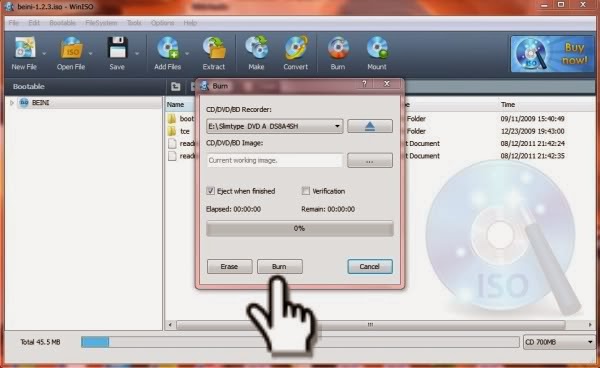This screenshot has height=368, width=600.
Task: Click the Cancel button
Action: pyautogui.click(x=370, y=267)
